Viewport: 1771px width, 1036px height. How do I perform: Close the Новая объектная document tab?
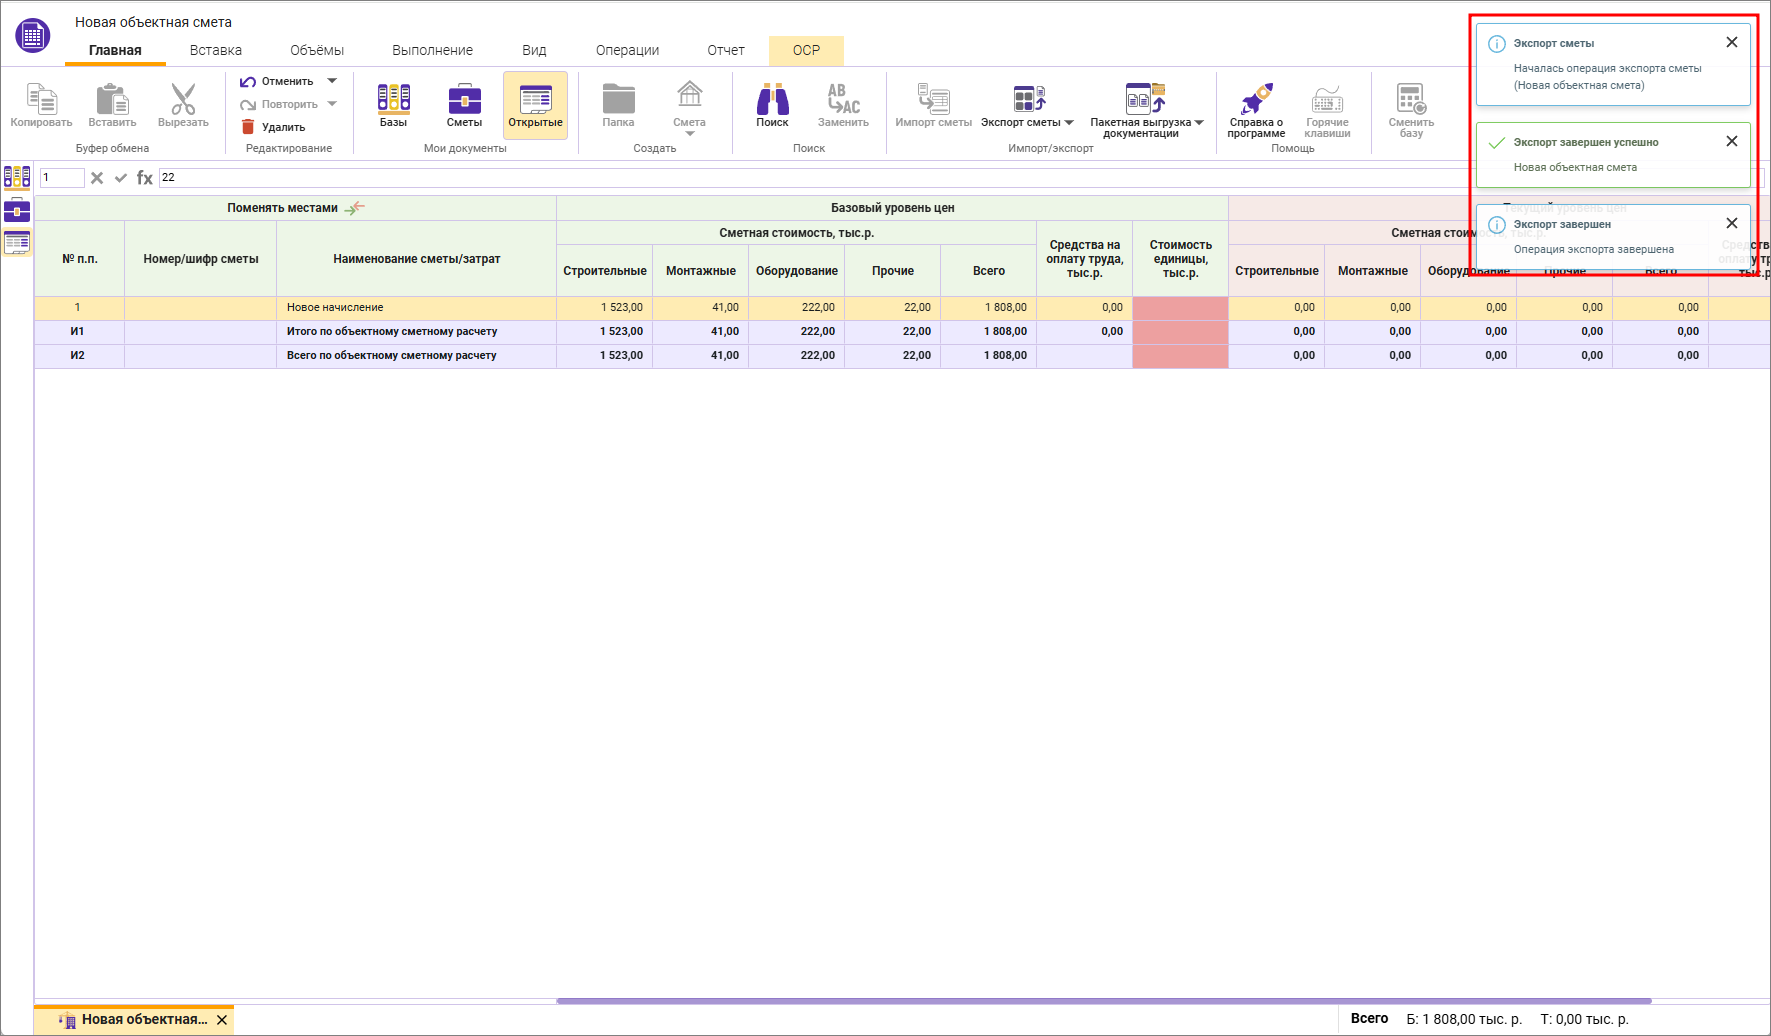222,1020
